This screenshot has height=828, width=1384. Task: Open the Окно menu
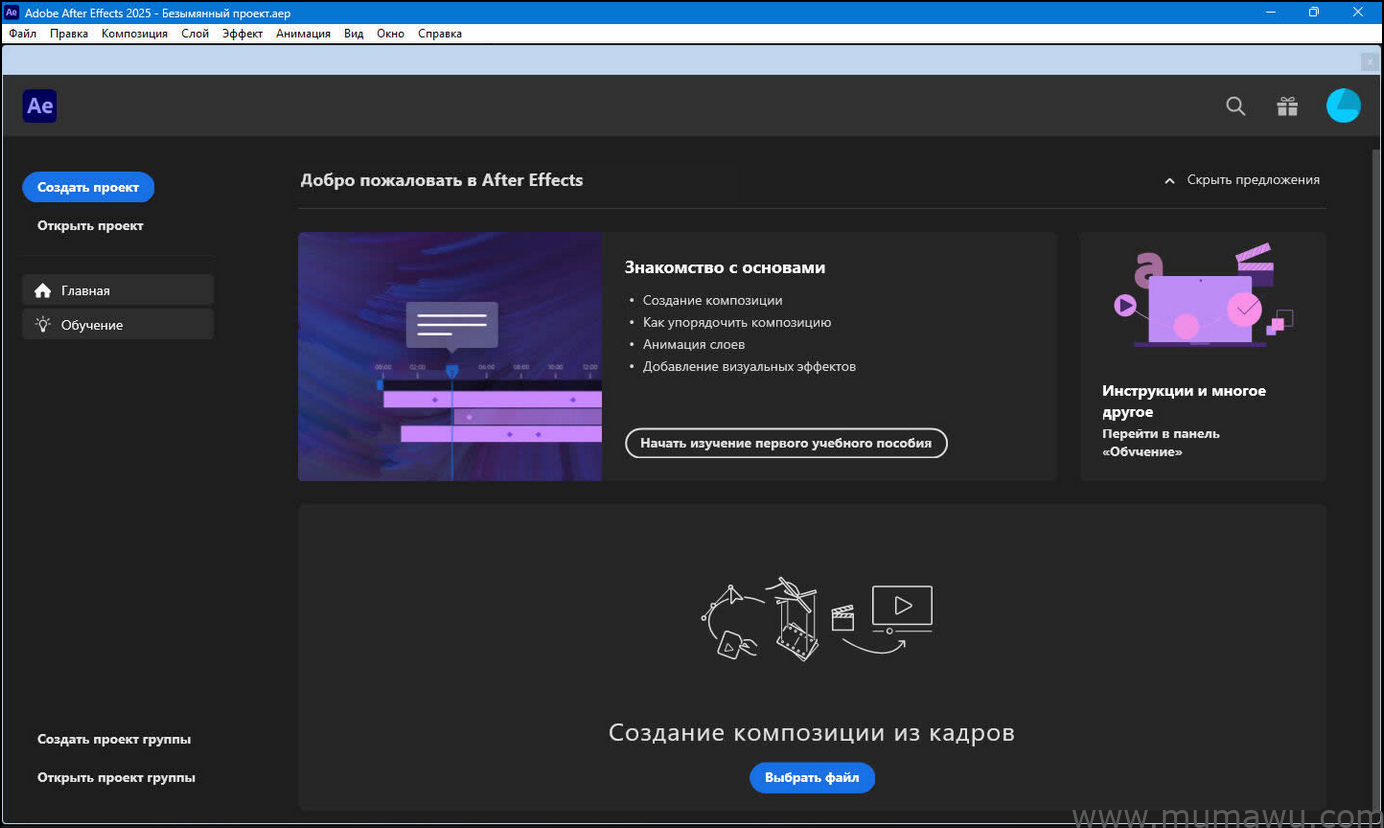pyautogui.click(x=390, y=33)
